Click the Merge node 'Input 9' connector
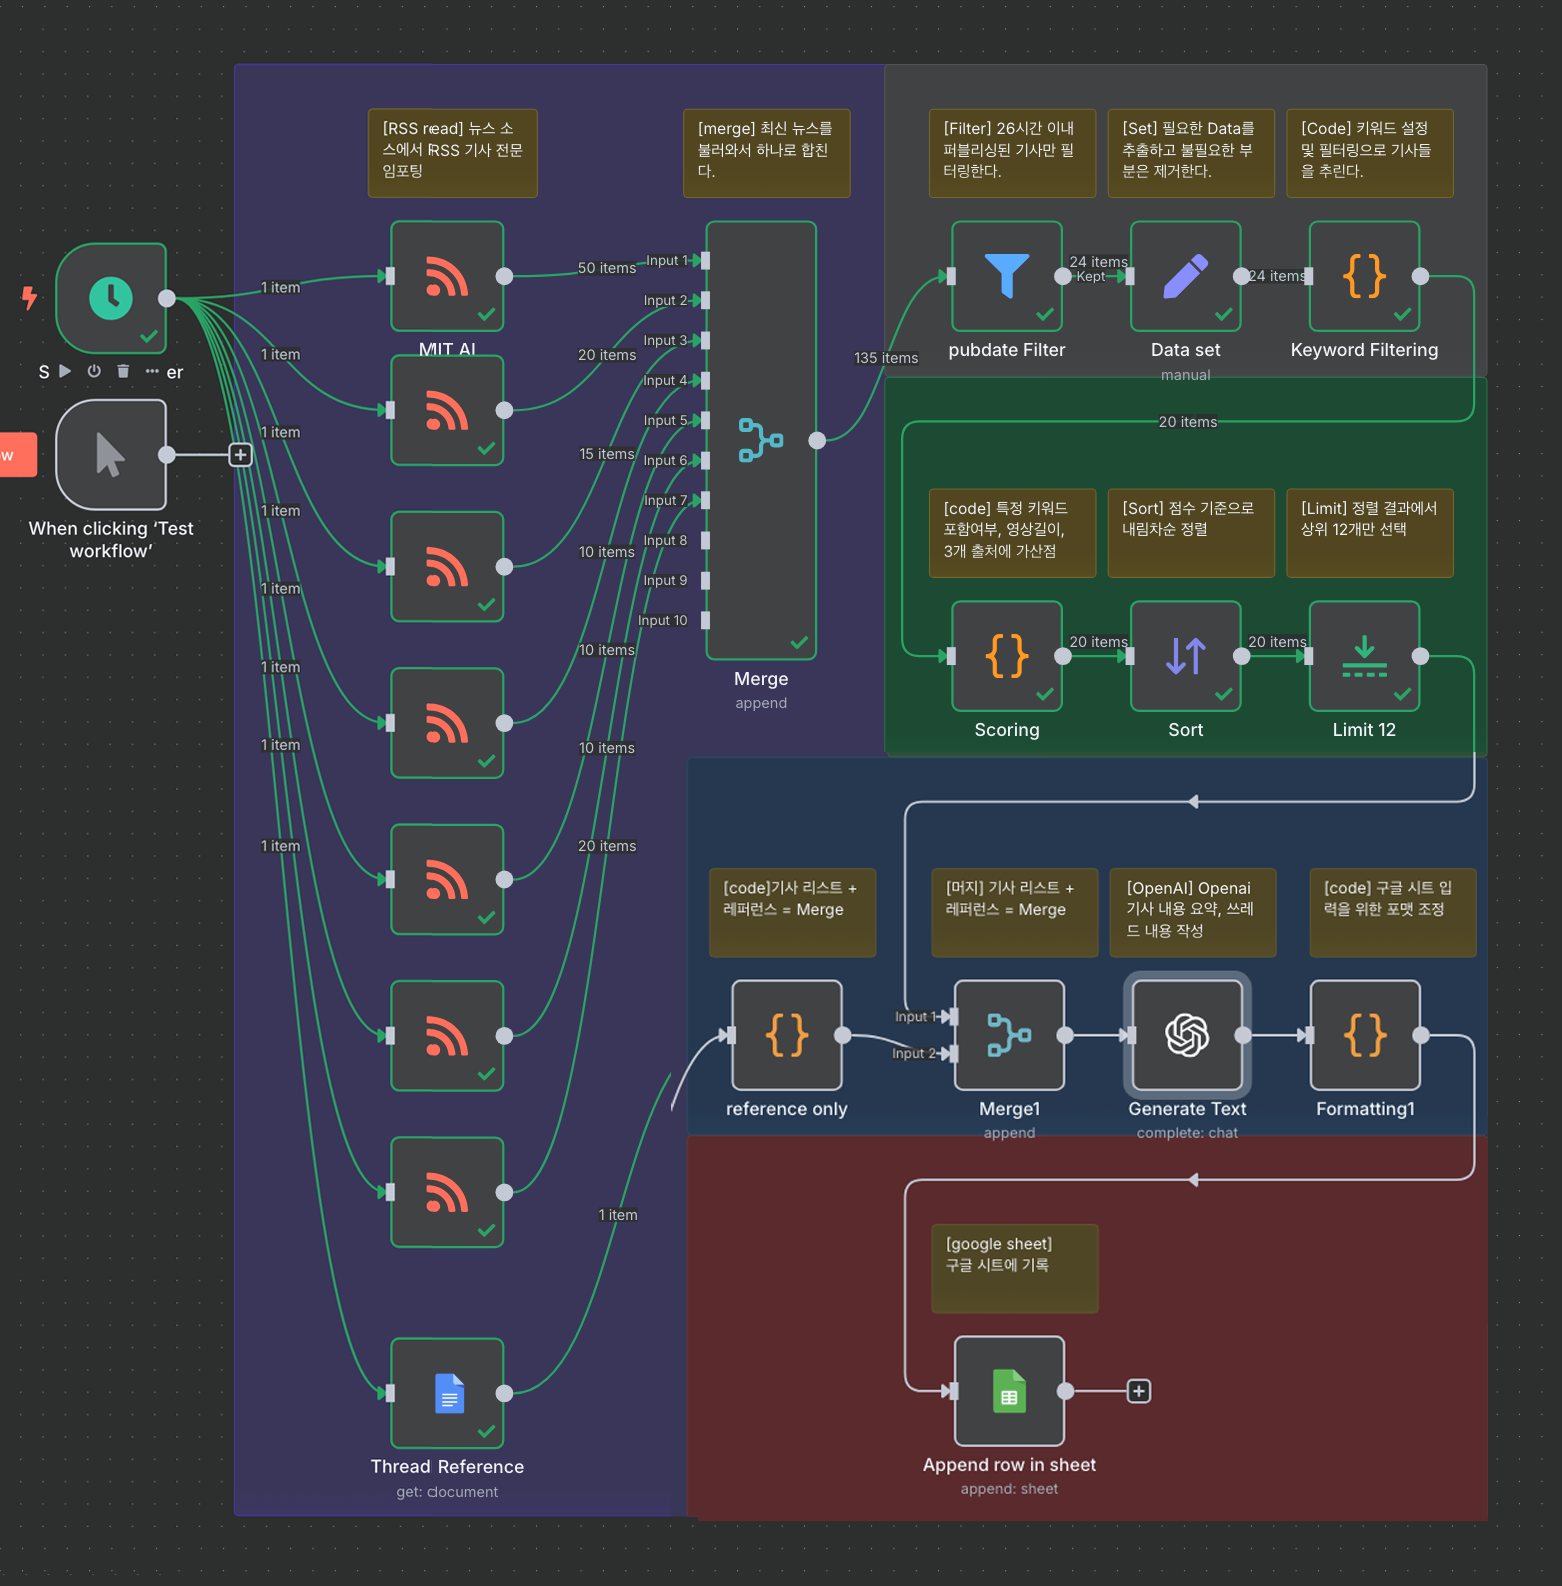 [705, 580]
